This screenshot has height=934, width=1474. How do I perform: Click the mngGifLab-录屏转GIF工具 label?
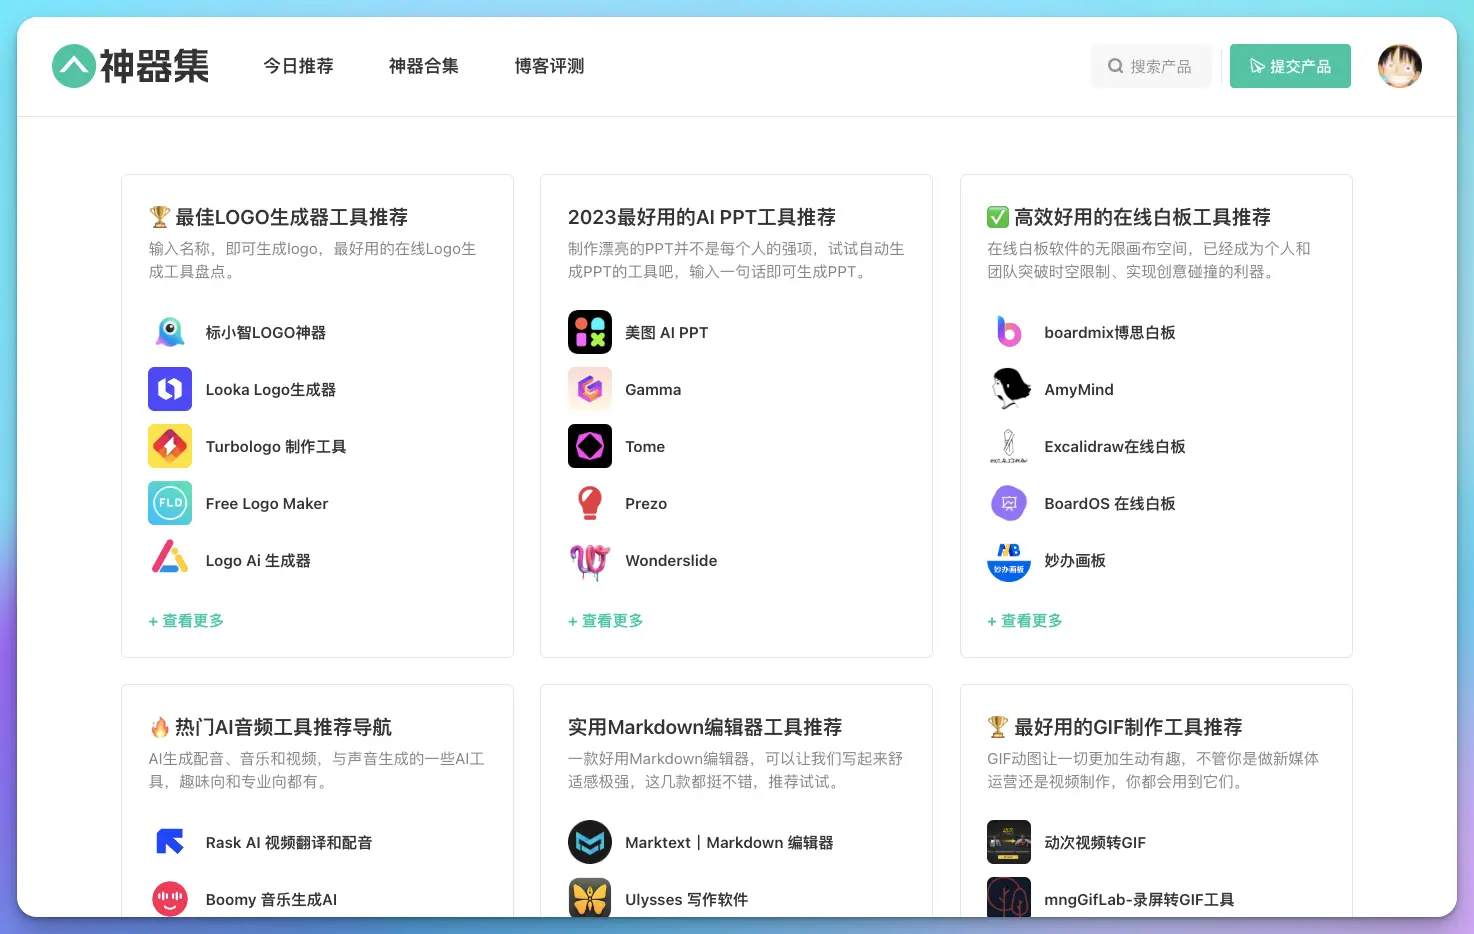coord(1139,899)
